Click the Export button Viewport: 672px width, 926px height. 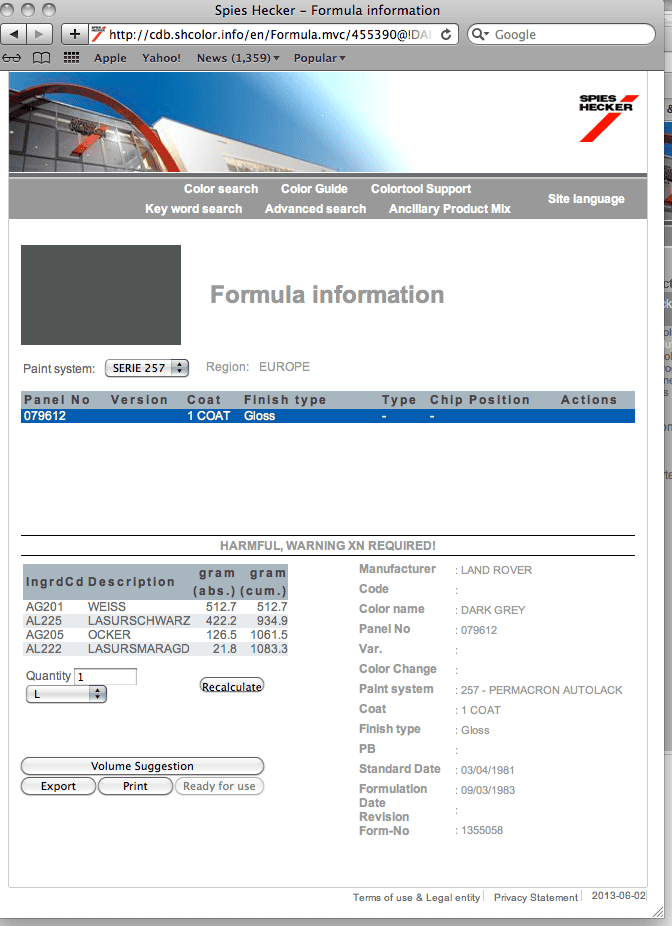pos(58,786)
